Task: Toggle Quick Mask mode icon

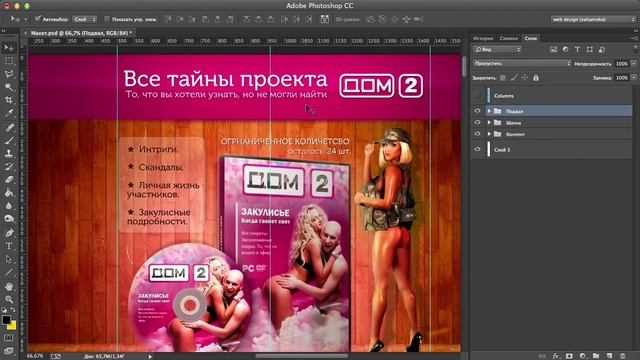Action: coord(9,338)
